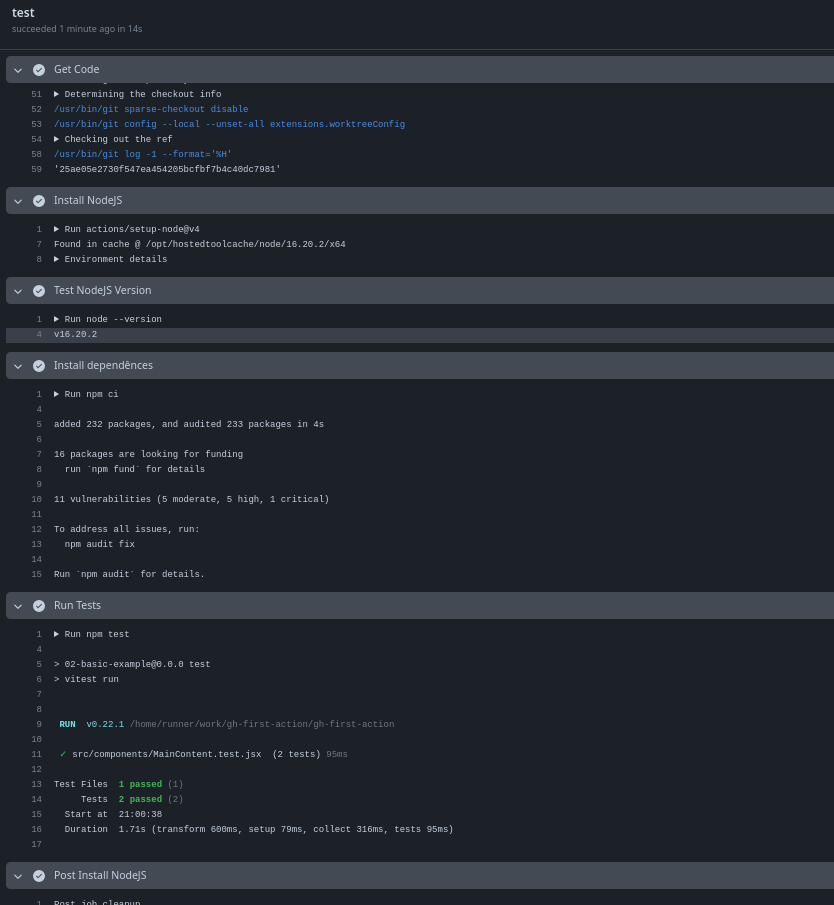Image resolution: width=834 pixels, height=905 pixels.
Task: Click the success icon beside Post Install NodeJS
Action: pyautogui.click(x=39, y=875)
